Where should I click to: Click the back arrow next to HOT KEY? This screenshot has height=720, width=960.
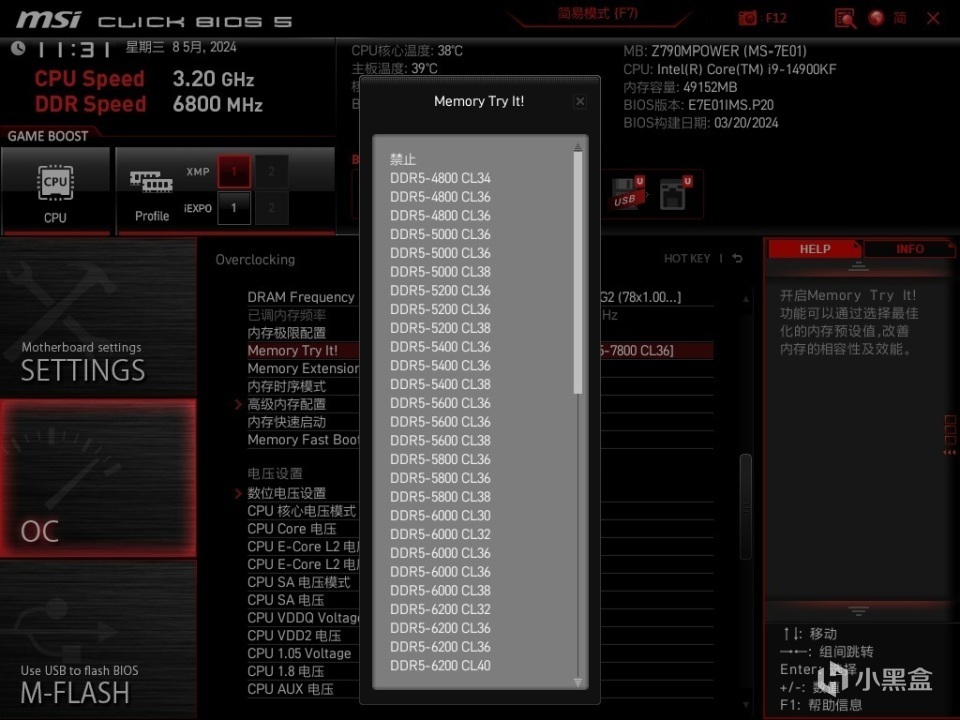click(737, 258)
